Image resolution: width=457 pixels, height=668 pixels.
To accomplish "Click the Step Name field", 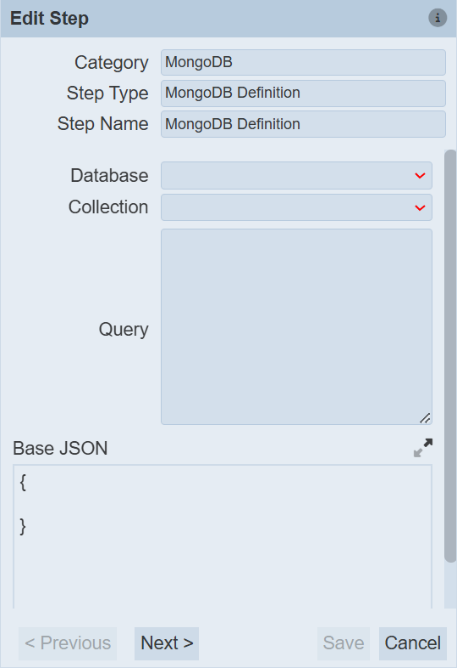I will pos(303,124).
